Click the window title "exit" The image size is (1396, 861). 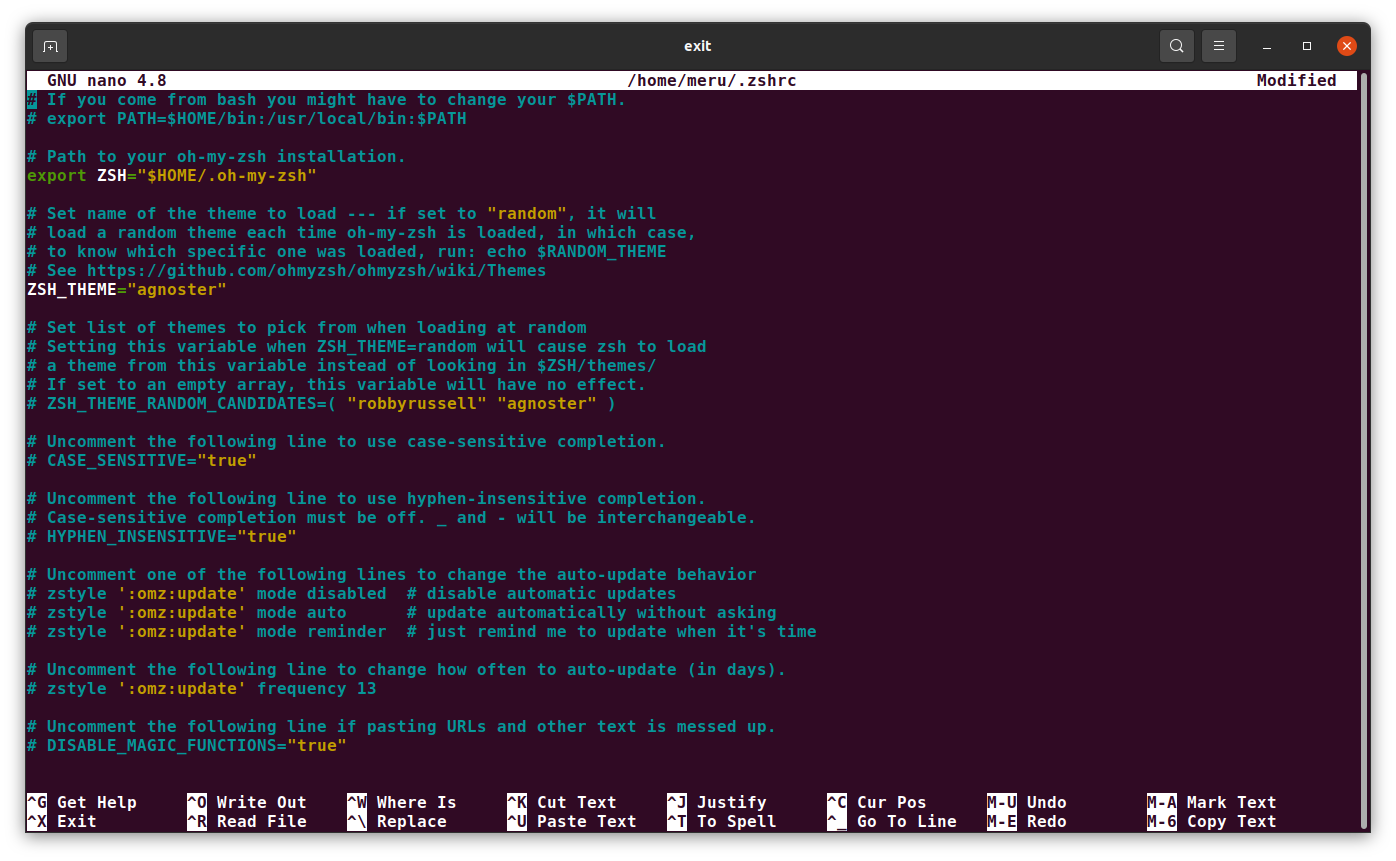coord(697,46)
